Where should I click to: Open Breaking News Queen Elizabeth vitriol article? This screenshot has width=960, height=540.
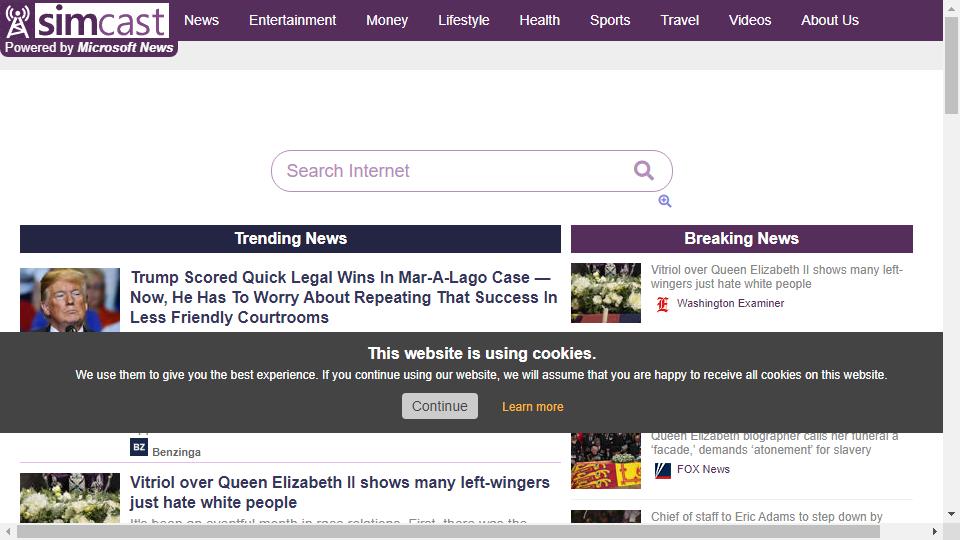tap(776, 277)
